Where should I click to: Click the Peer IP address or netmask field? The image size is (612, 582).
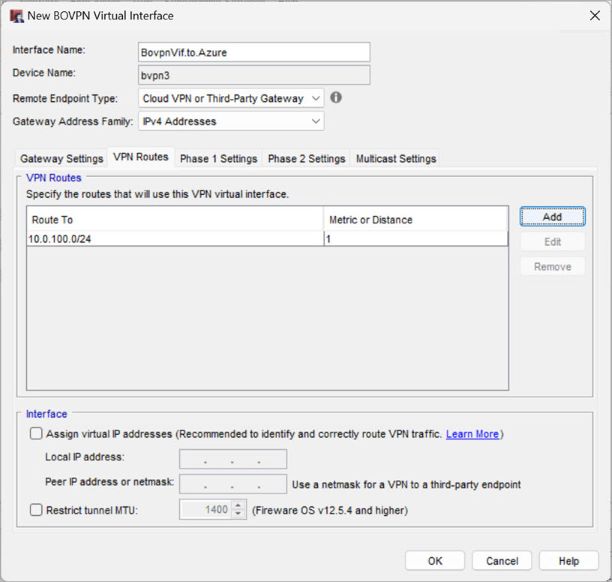pos(233,484)
